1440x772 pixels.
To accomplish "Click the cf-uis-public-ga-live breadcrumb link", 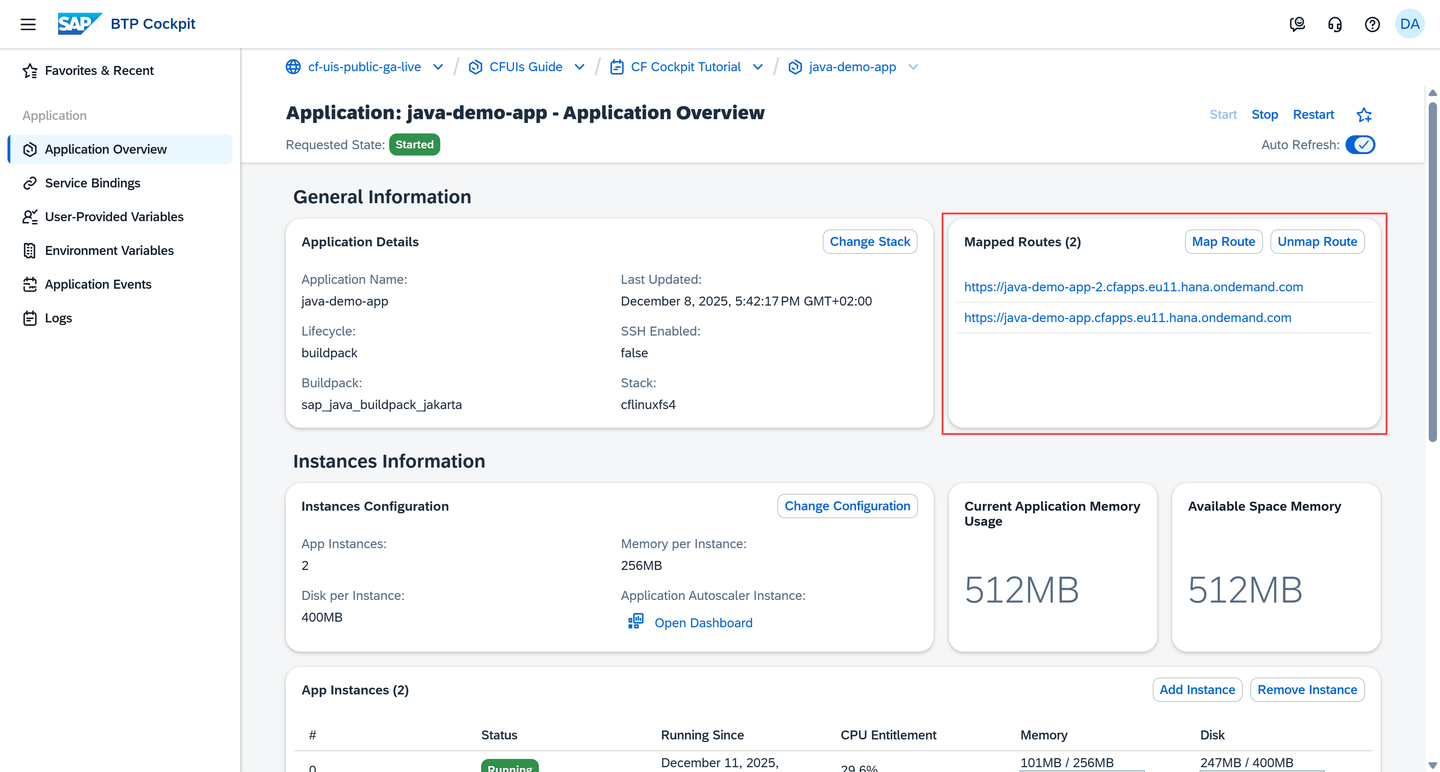I will pos(364,67).
